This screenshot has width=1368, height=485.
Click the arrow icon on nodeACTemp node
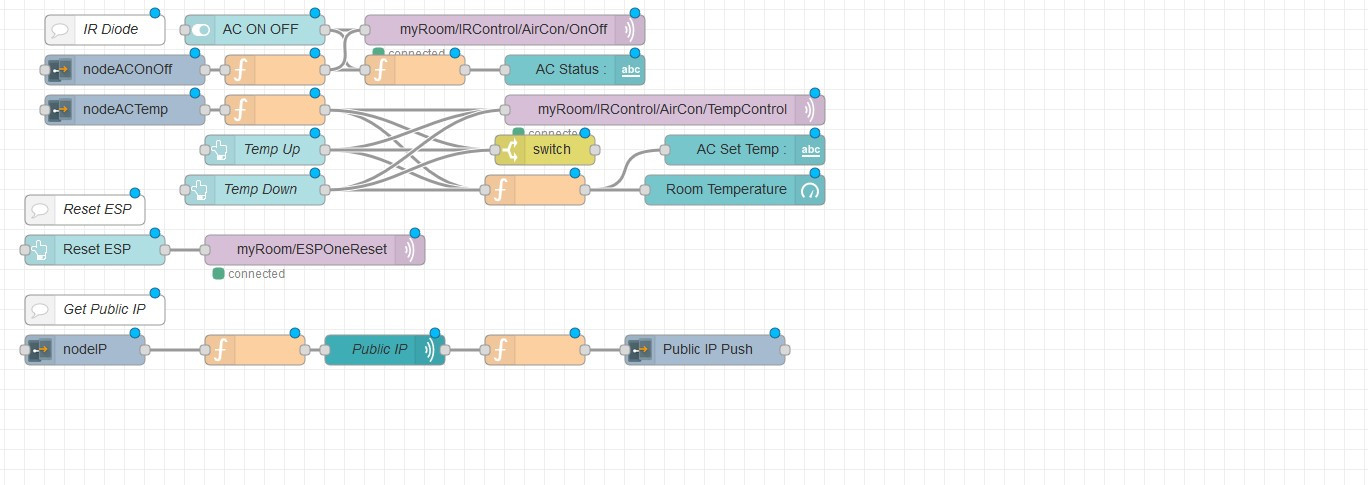click(60, 110)
